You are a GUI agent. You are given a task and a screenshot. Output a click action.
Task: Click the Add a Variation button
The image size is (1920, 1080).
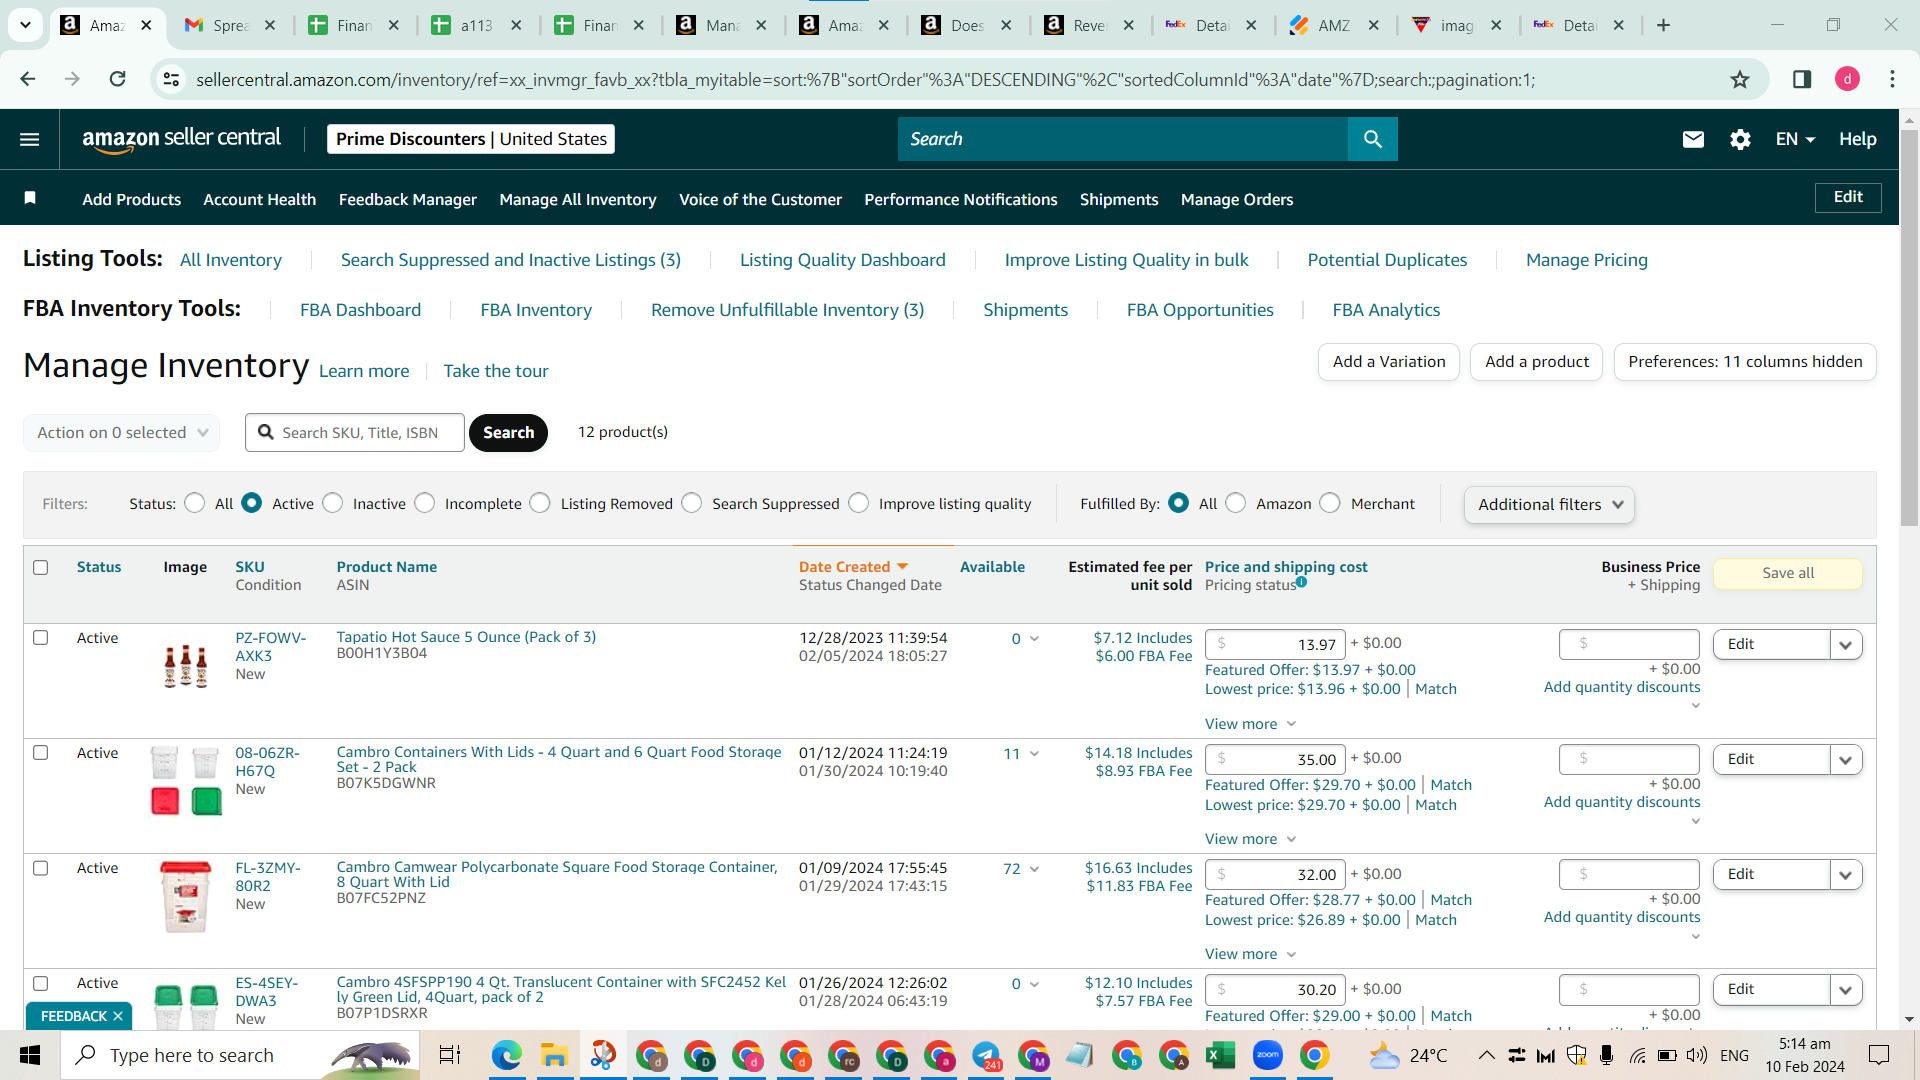[1389, 362]
